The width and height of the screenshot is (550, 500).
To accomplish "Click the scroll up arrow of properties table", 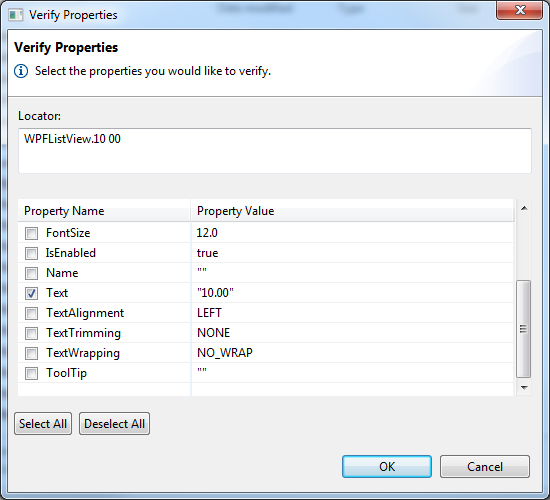I will (x=524, y=208).
